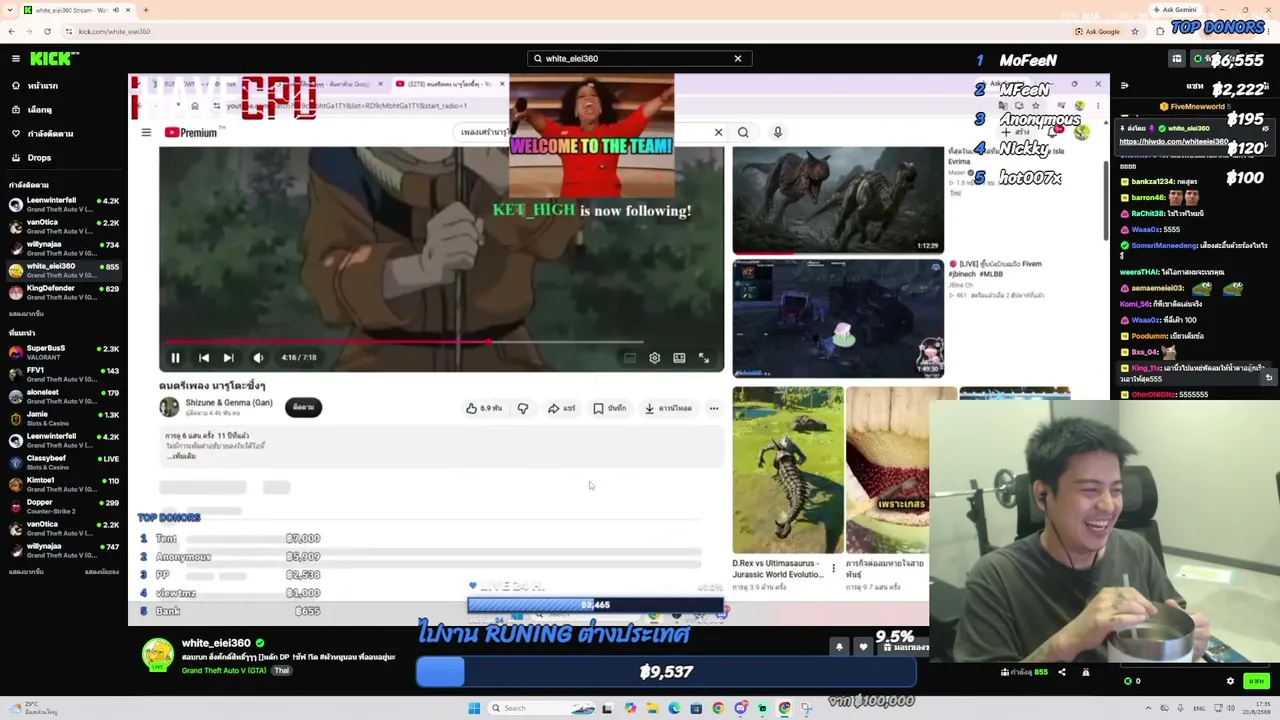1280x720 pixels.
Task: Open Classybeef Slots & Casino channel
Action: point(64,462)
